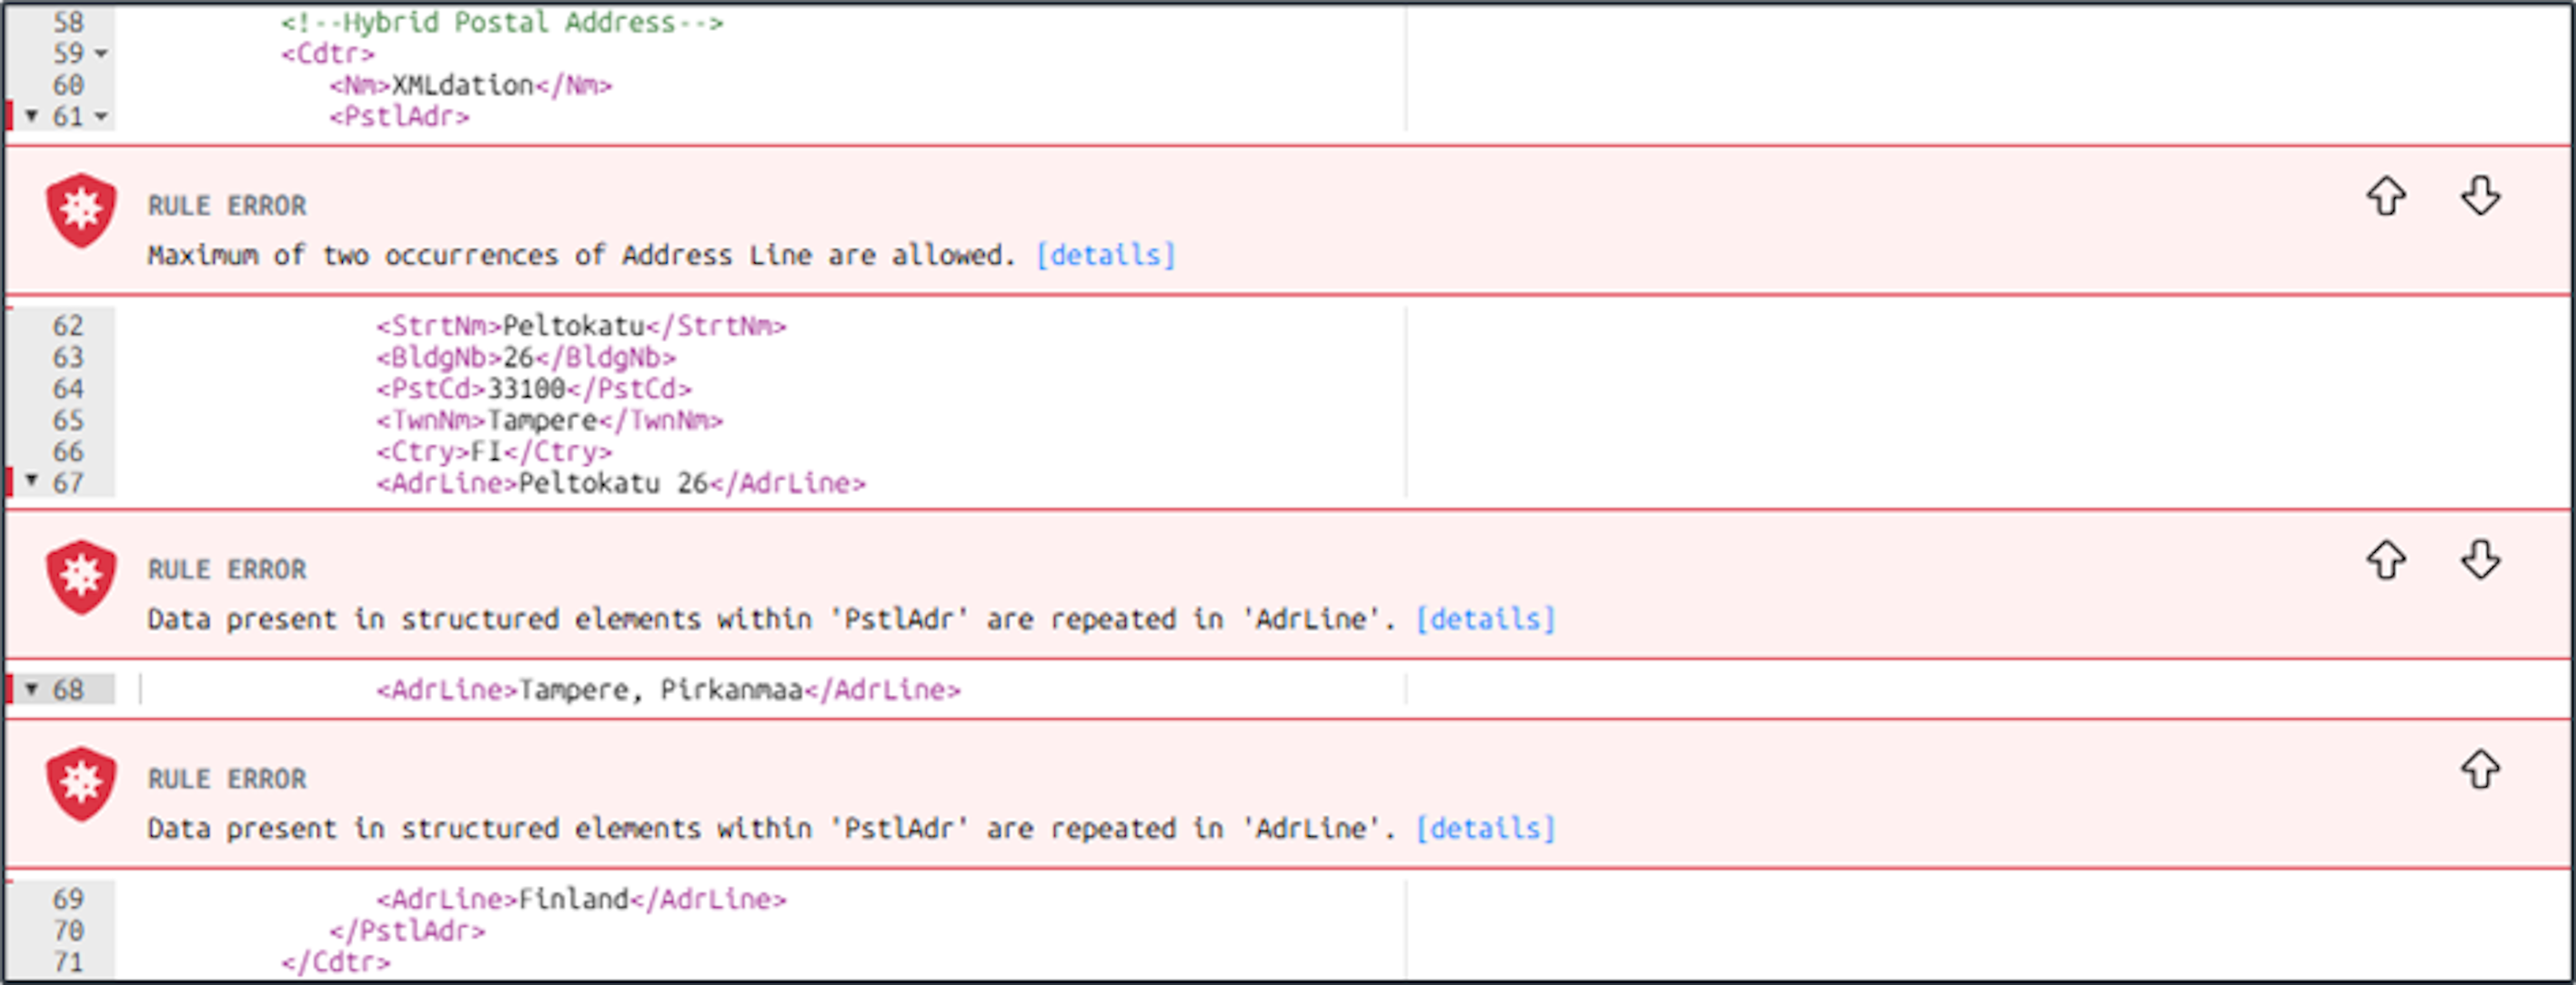This screenshot has height=985, width=2576.
Task: Open details link in error below line 67
Action: [x=1485, y=619]
